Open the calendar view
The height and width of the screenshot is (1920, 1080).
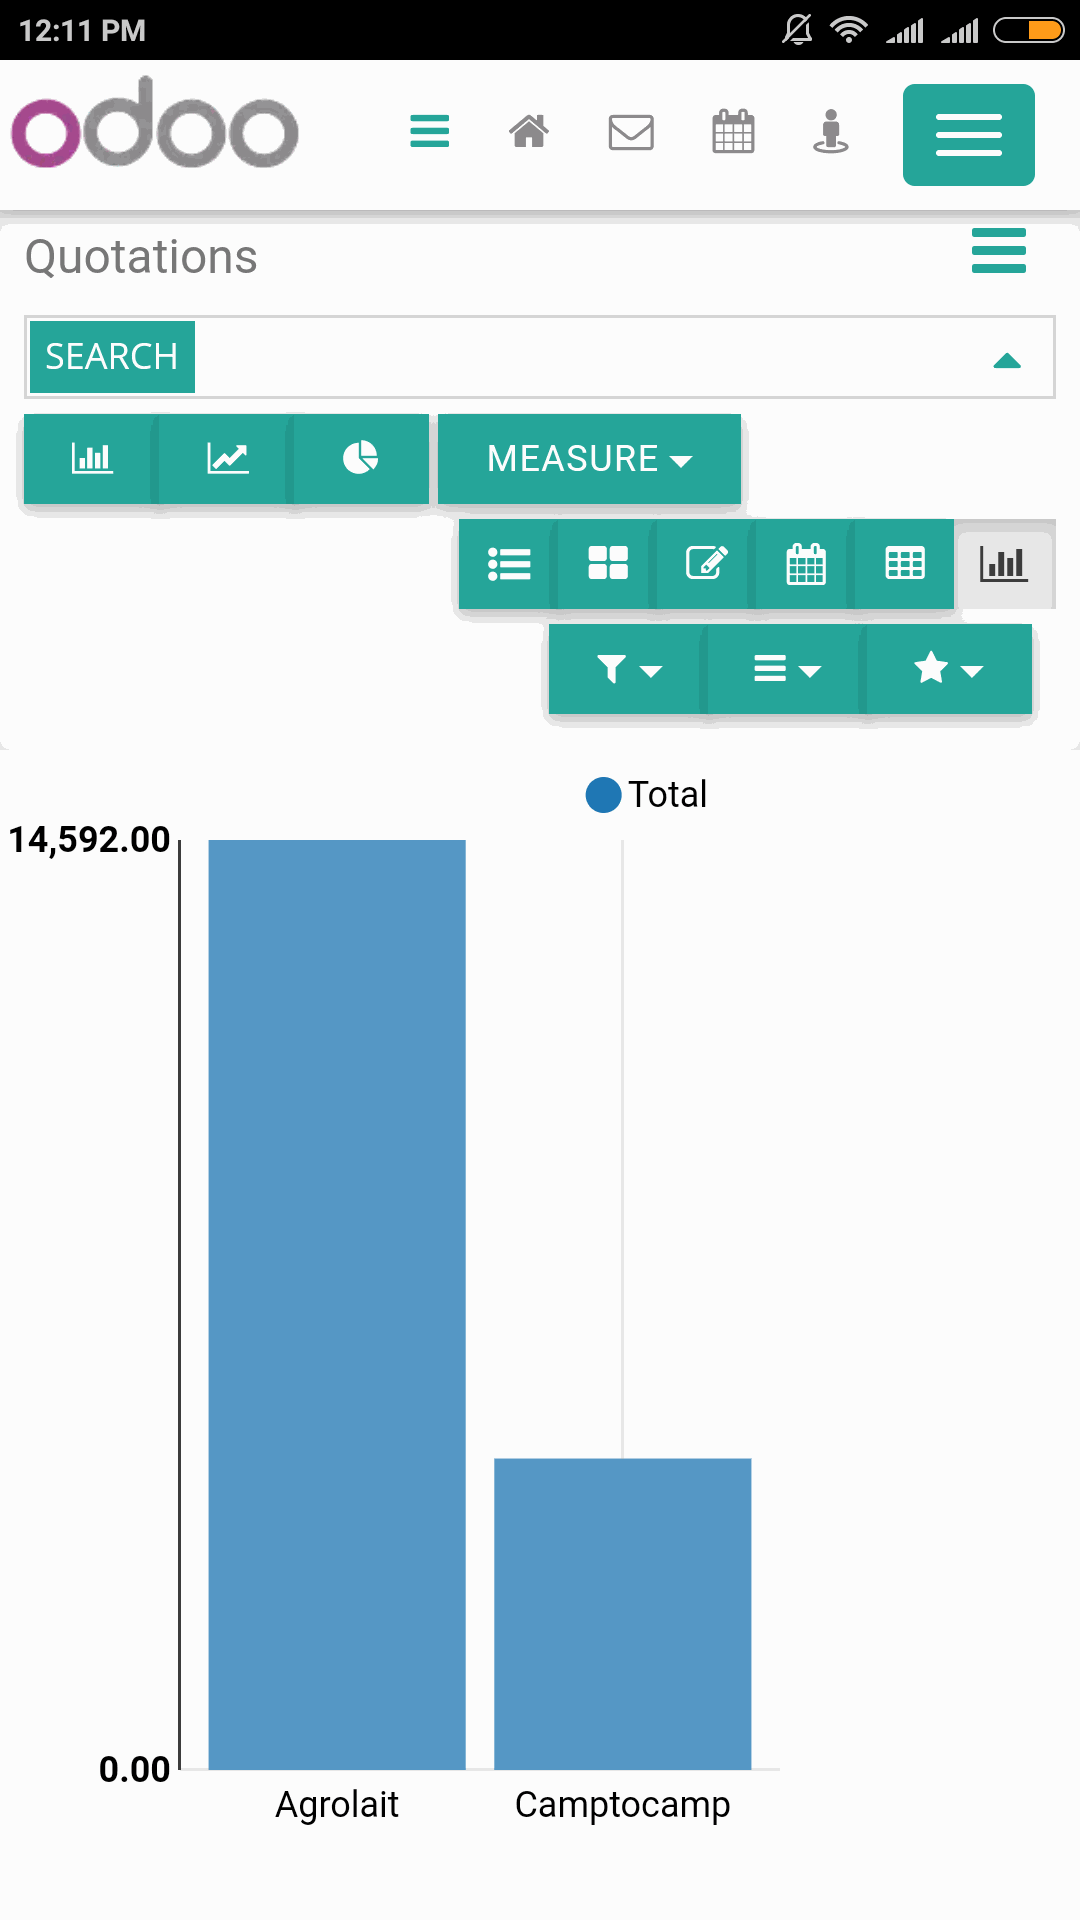click(x=805, y=564)
